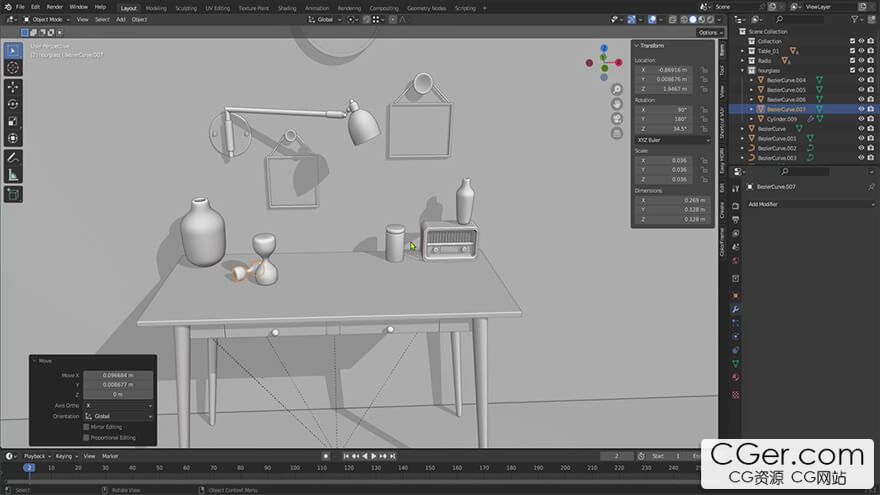Uncheck the Radio collection exclude checkbox
The image size is (880, 495).
coord(852,61)
